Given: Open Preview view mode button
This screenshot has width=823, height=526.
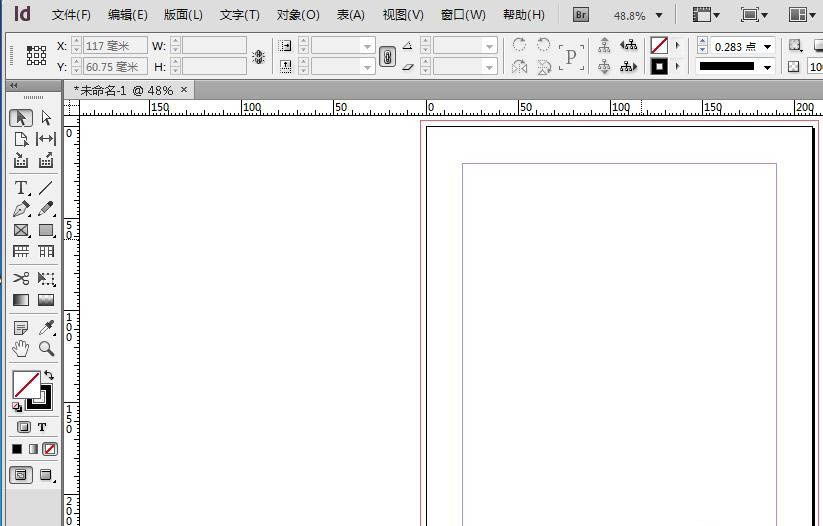Looking at the screenshot, I should pos(46,475).
